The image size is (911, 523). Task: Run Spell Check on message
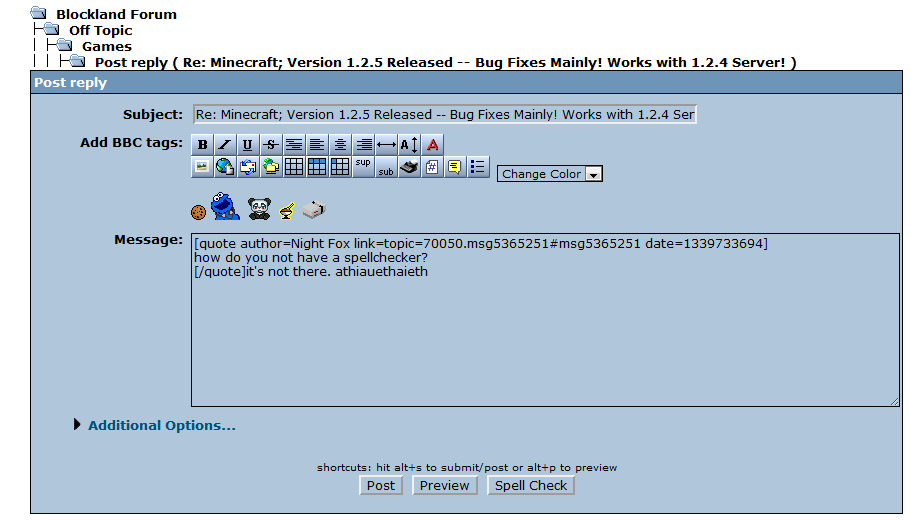(x=530, y=485)
